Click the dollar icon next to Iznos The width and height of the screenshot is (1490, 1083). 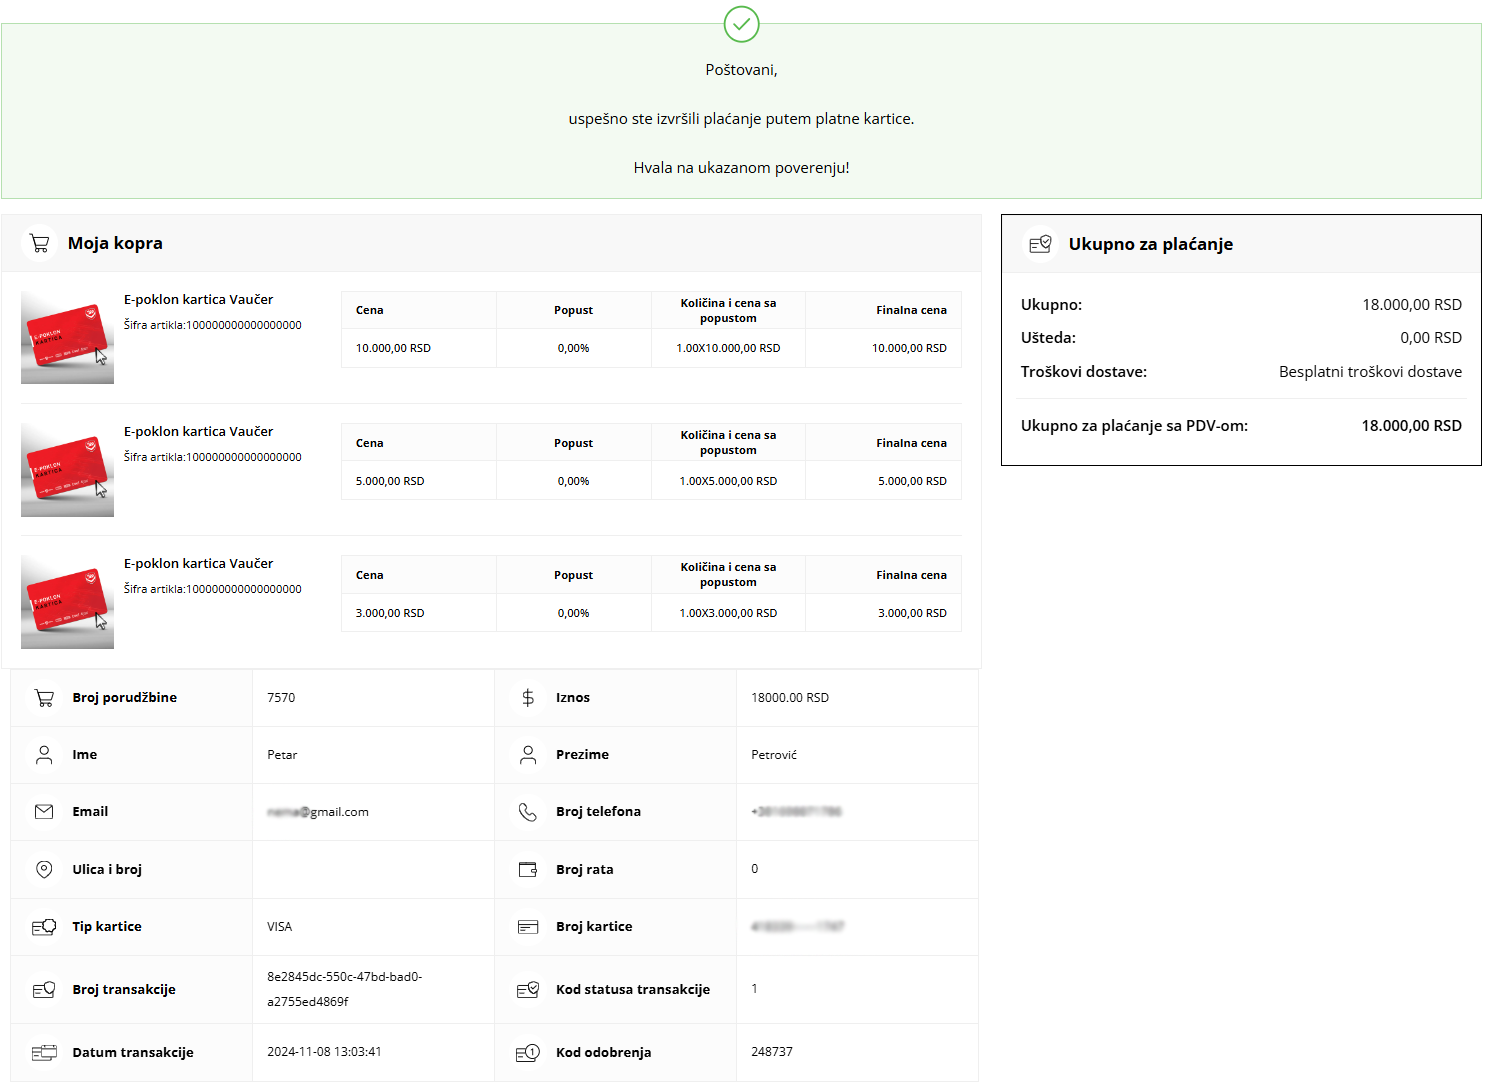point(528,698)
